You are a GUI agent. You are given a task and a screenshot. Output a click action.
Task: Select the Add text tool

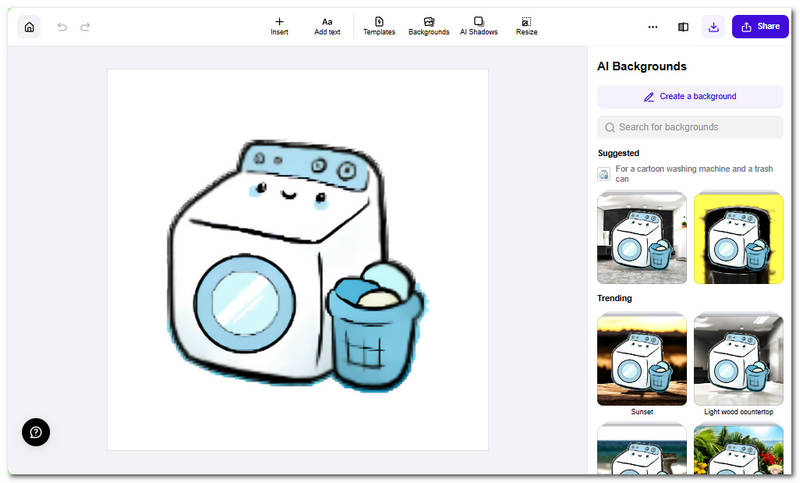click(x=327, y=26)
